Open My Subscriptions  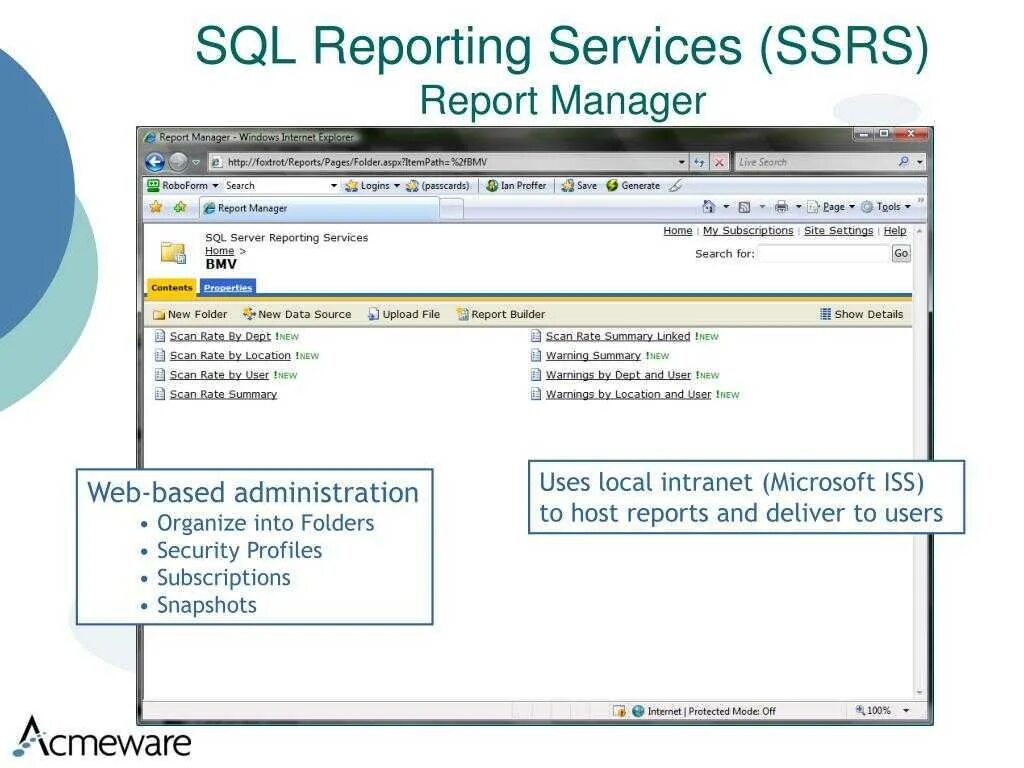[748, 230]
